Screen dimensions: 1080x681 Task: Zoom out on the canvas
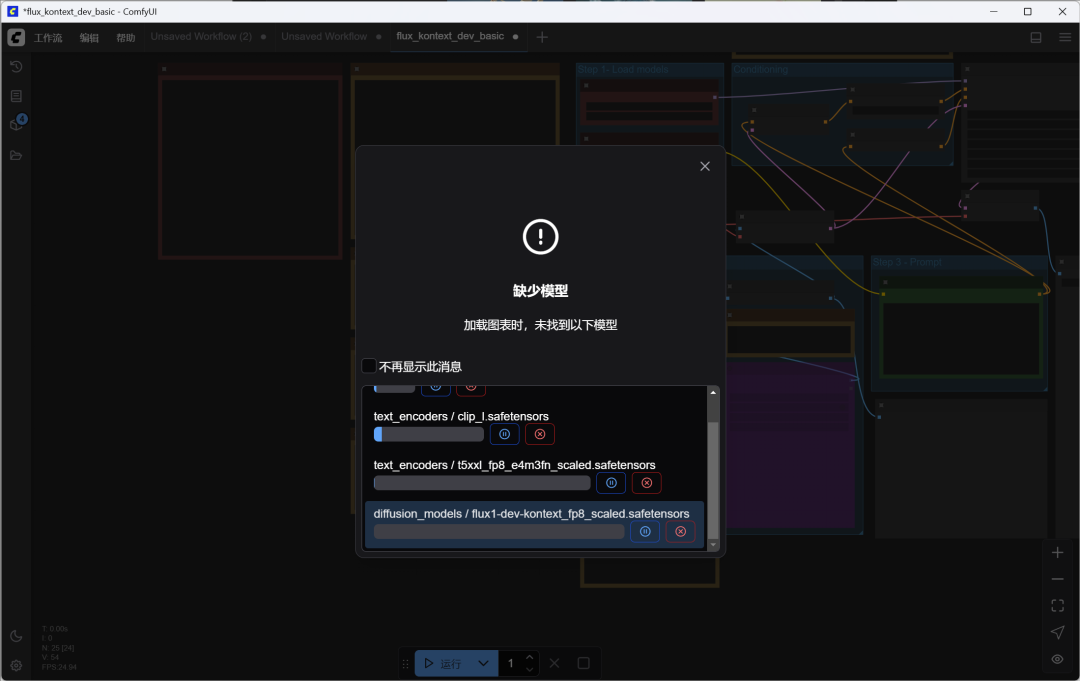[1057, 579]
